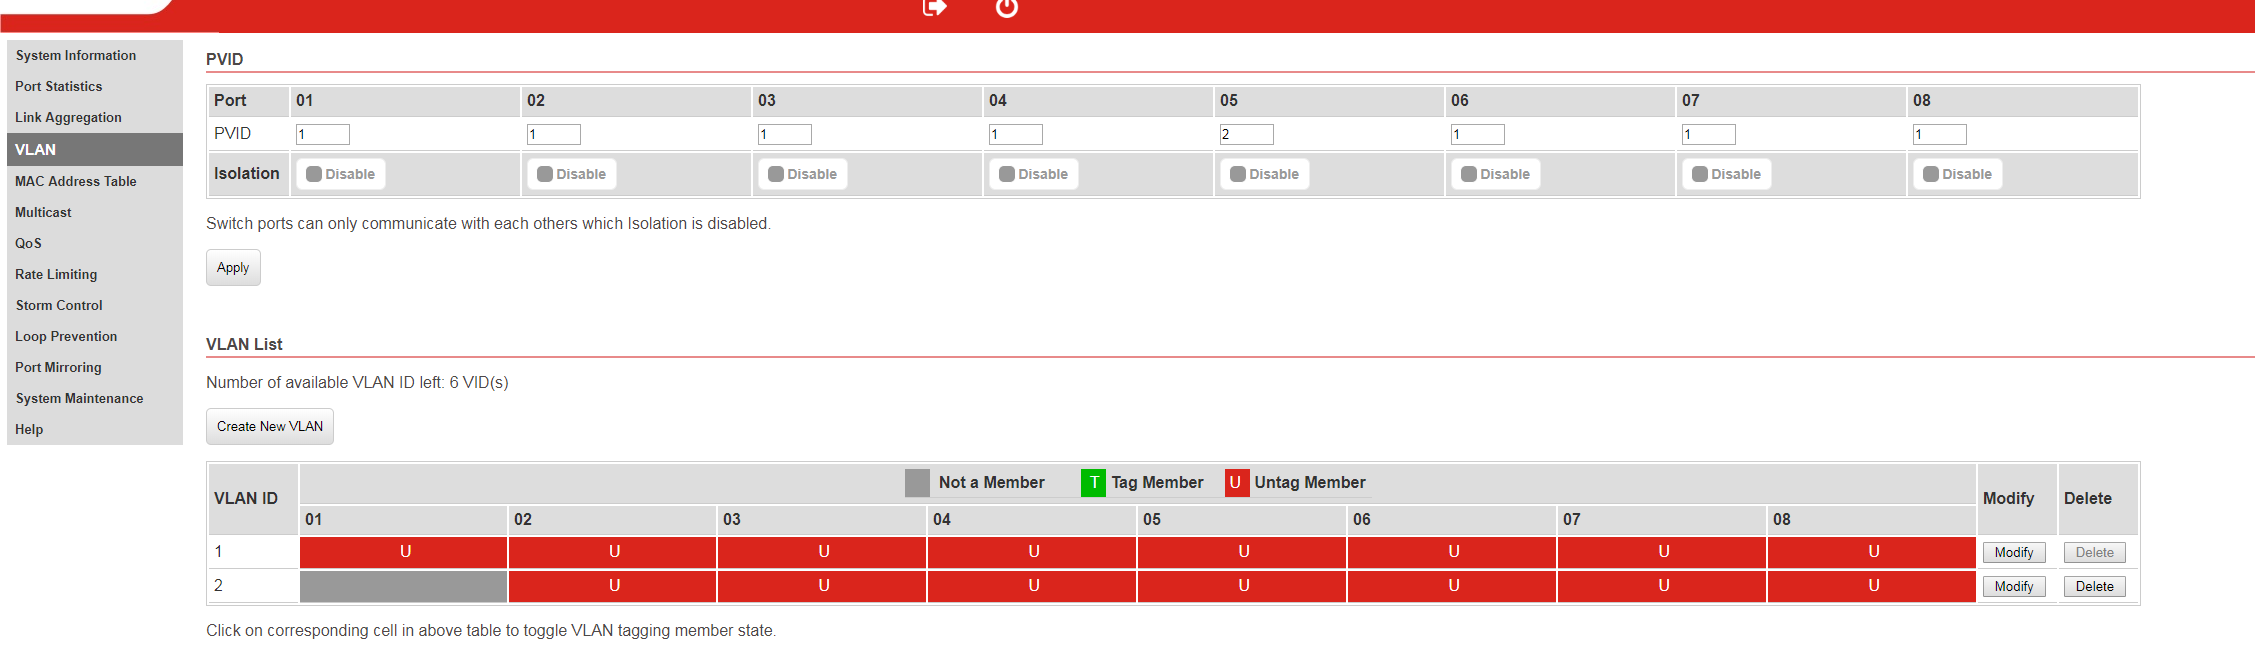The width and height of the screenshot is (2255, 652).
Task: Toggle Isolation Disable for port 08
Action: pos(1958,174)
